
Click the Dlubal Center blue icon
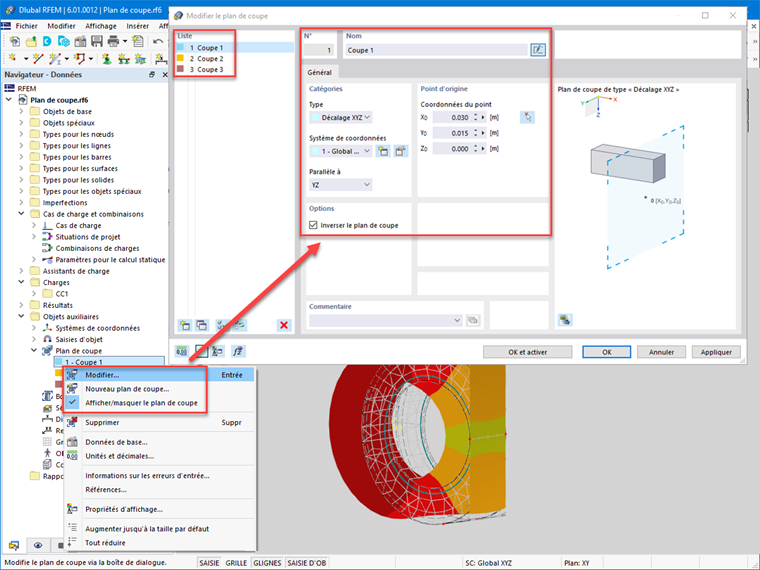47,41
